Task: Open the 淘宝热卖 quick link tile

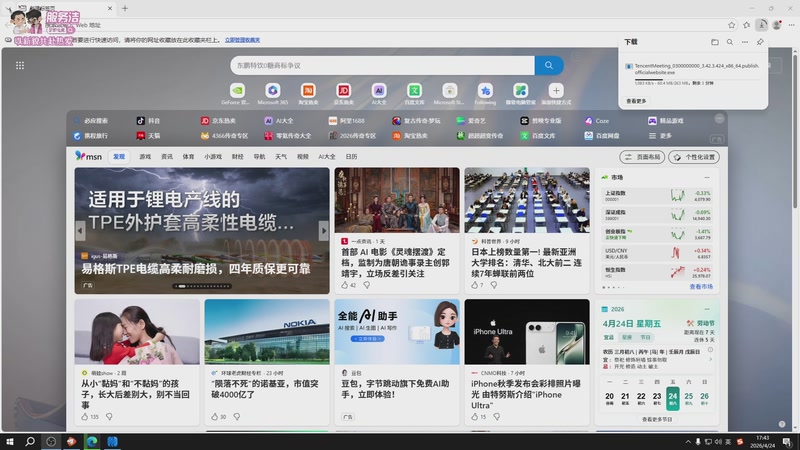Action: pos(308,94)
